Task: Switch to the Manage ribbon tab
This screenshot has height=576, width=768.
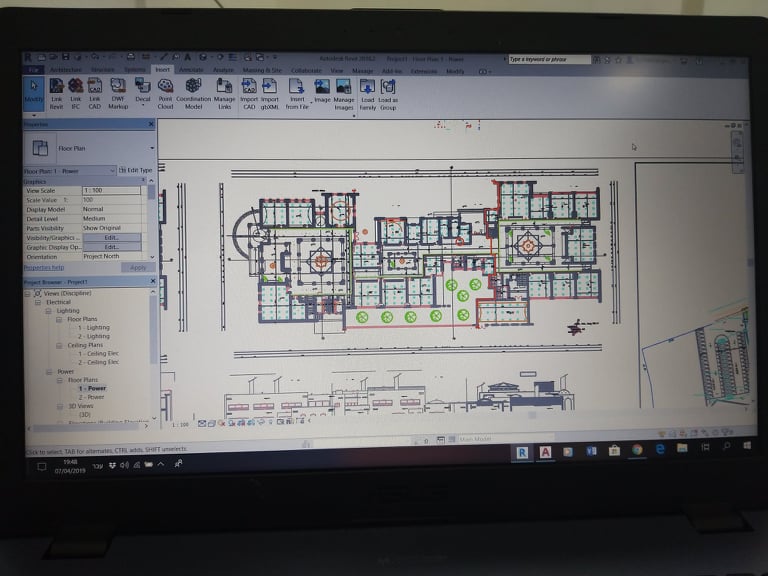Action: [362, 71]
